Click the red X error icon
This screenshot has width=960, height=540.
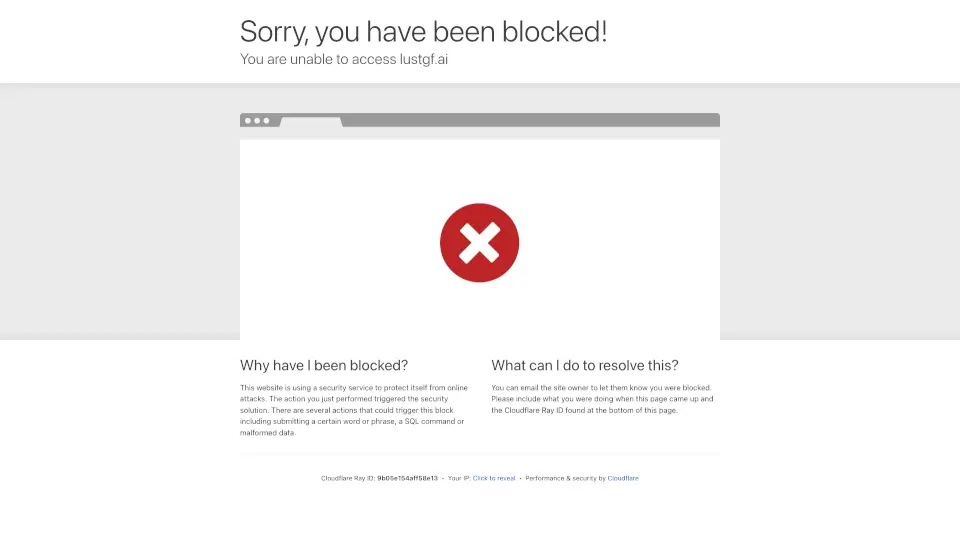pyautogui.click(x=479, y=242)
